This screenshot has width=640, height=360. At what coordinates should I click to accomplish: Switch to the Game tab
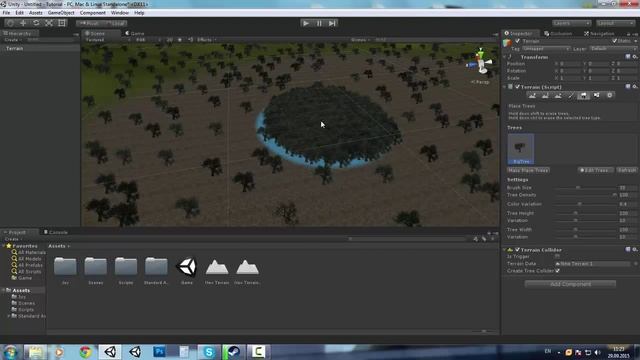click(x=135, y=33)
